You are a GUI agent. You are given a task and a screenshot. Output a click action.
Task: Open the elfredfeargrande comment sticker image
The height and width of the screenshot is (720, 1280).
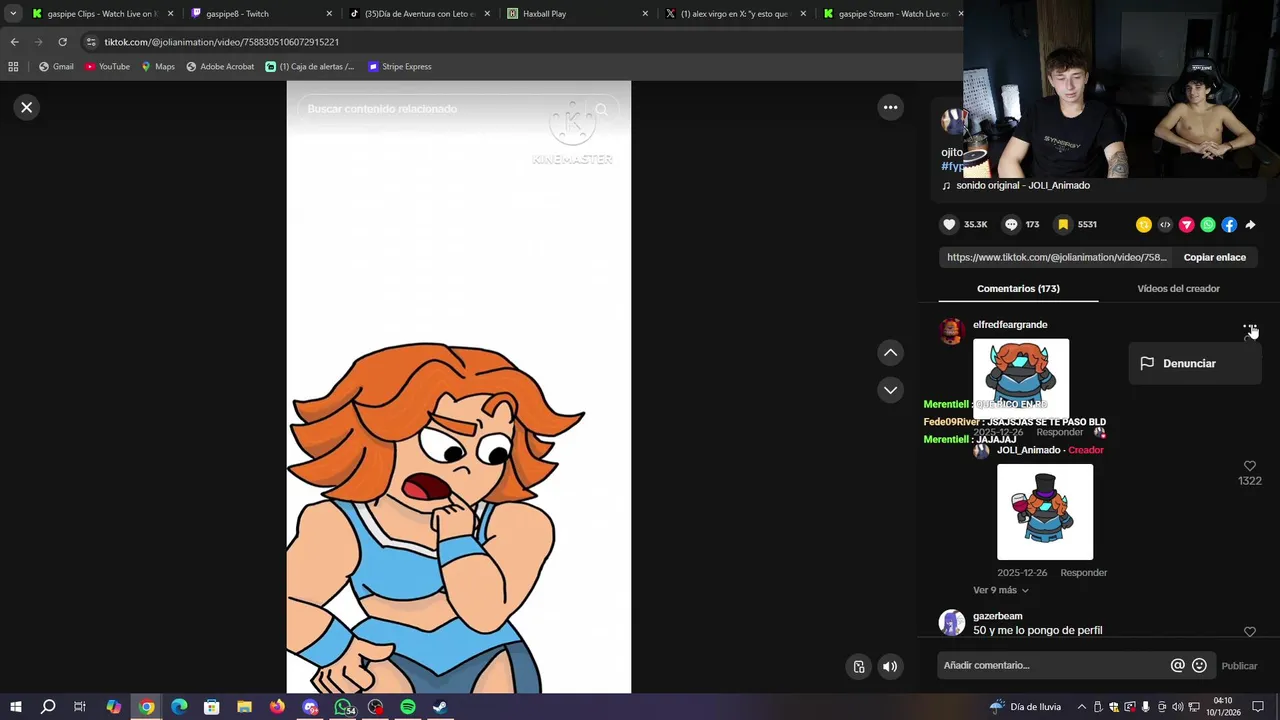pos(1021,378)
